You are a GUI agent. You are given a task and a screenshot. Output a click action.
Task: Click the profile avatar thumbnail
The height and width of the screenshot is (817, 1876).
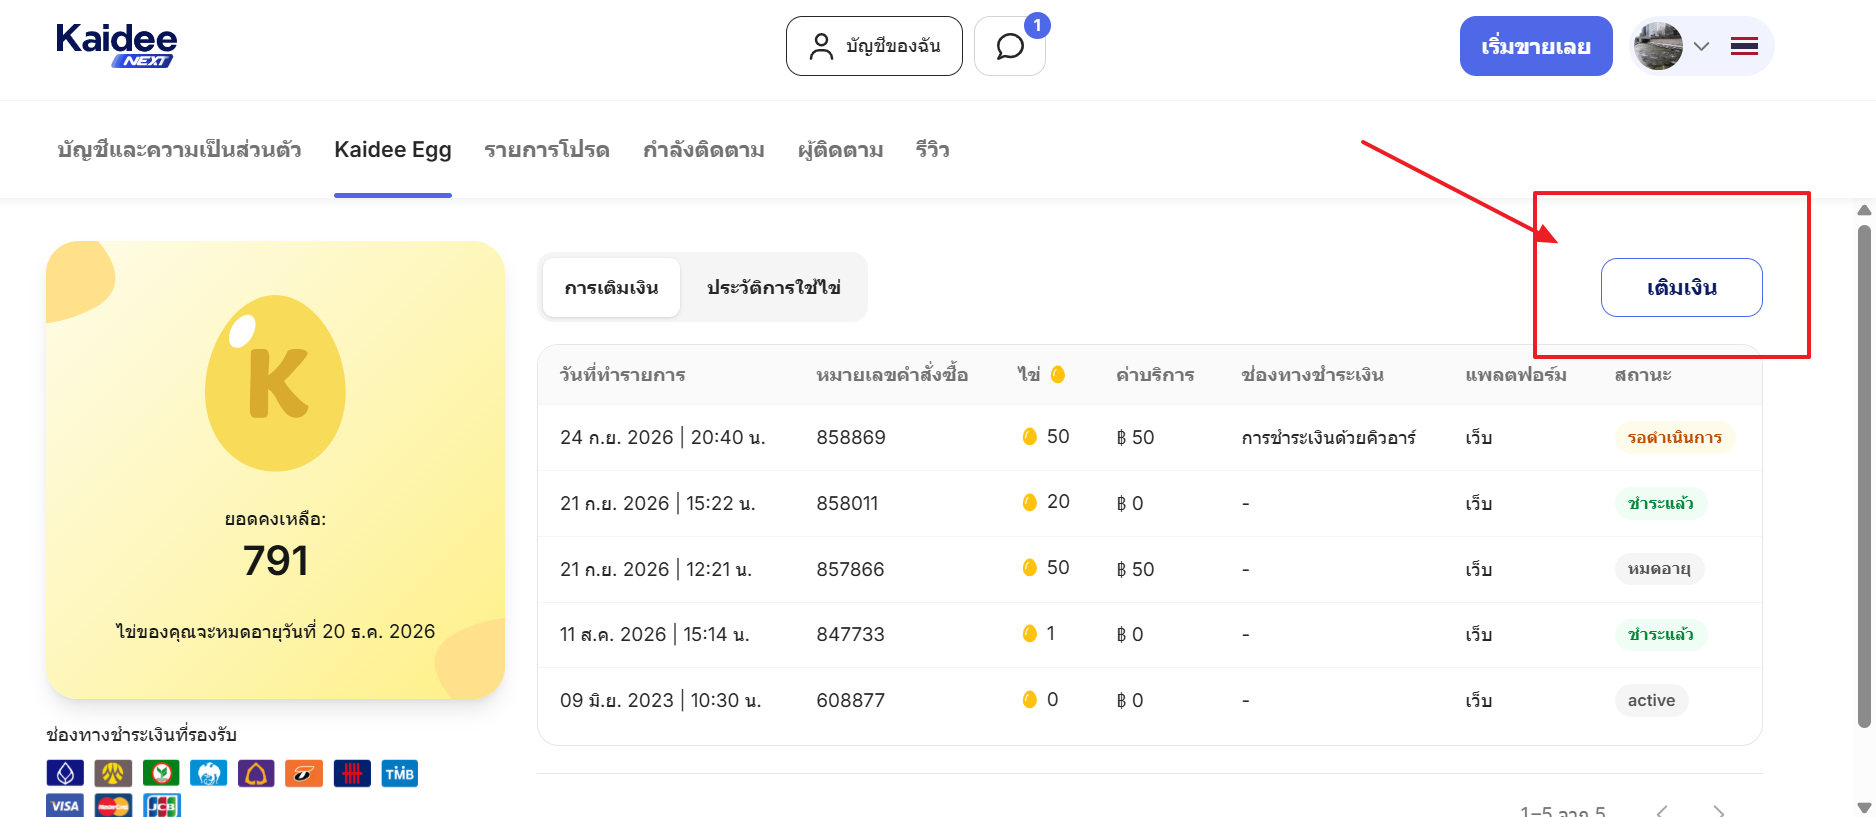click(x=1658, y=46)
